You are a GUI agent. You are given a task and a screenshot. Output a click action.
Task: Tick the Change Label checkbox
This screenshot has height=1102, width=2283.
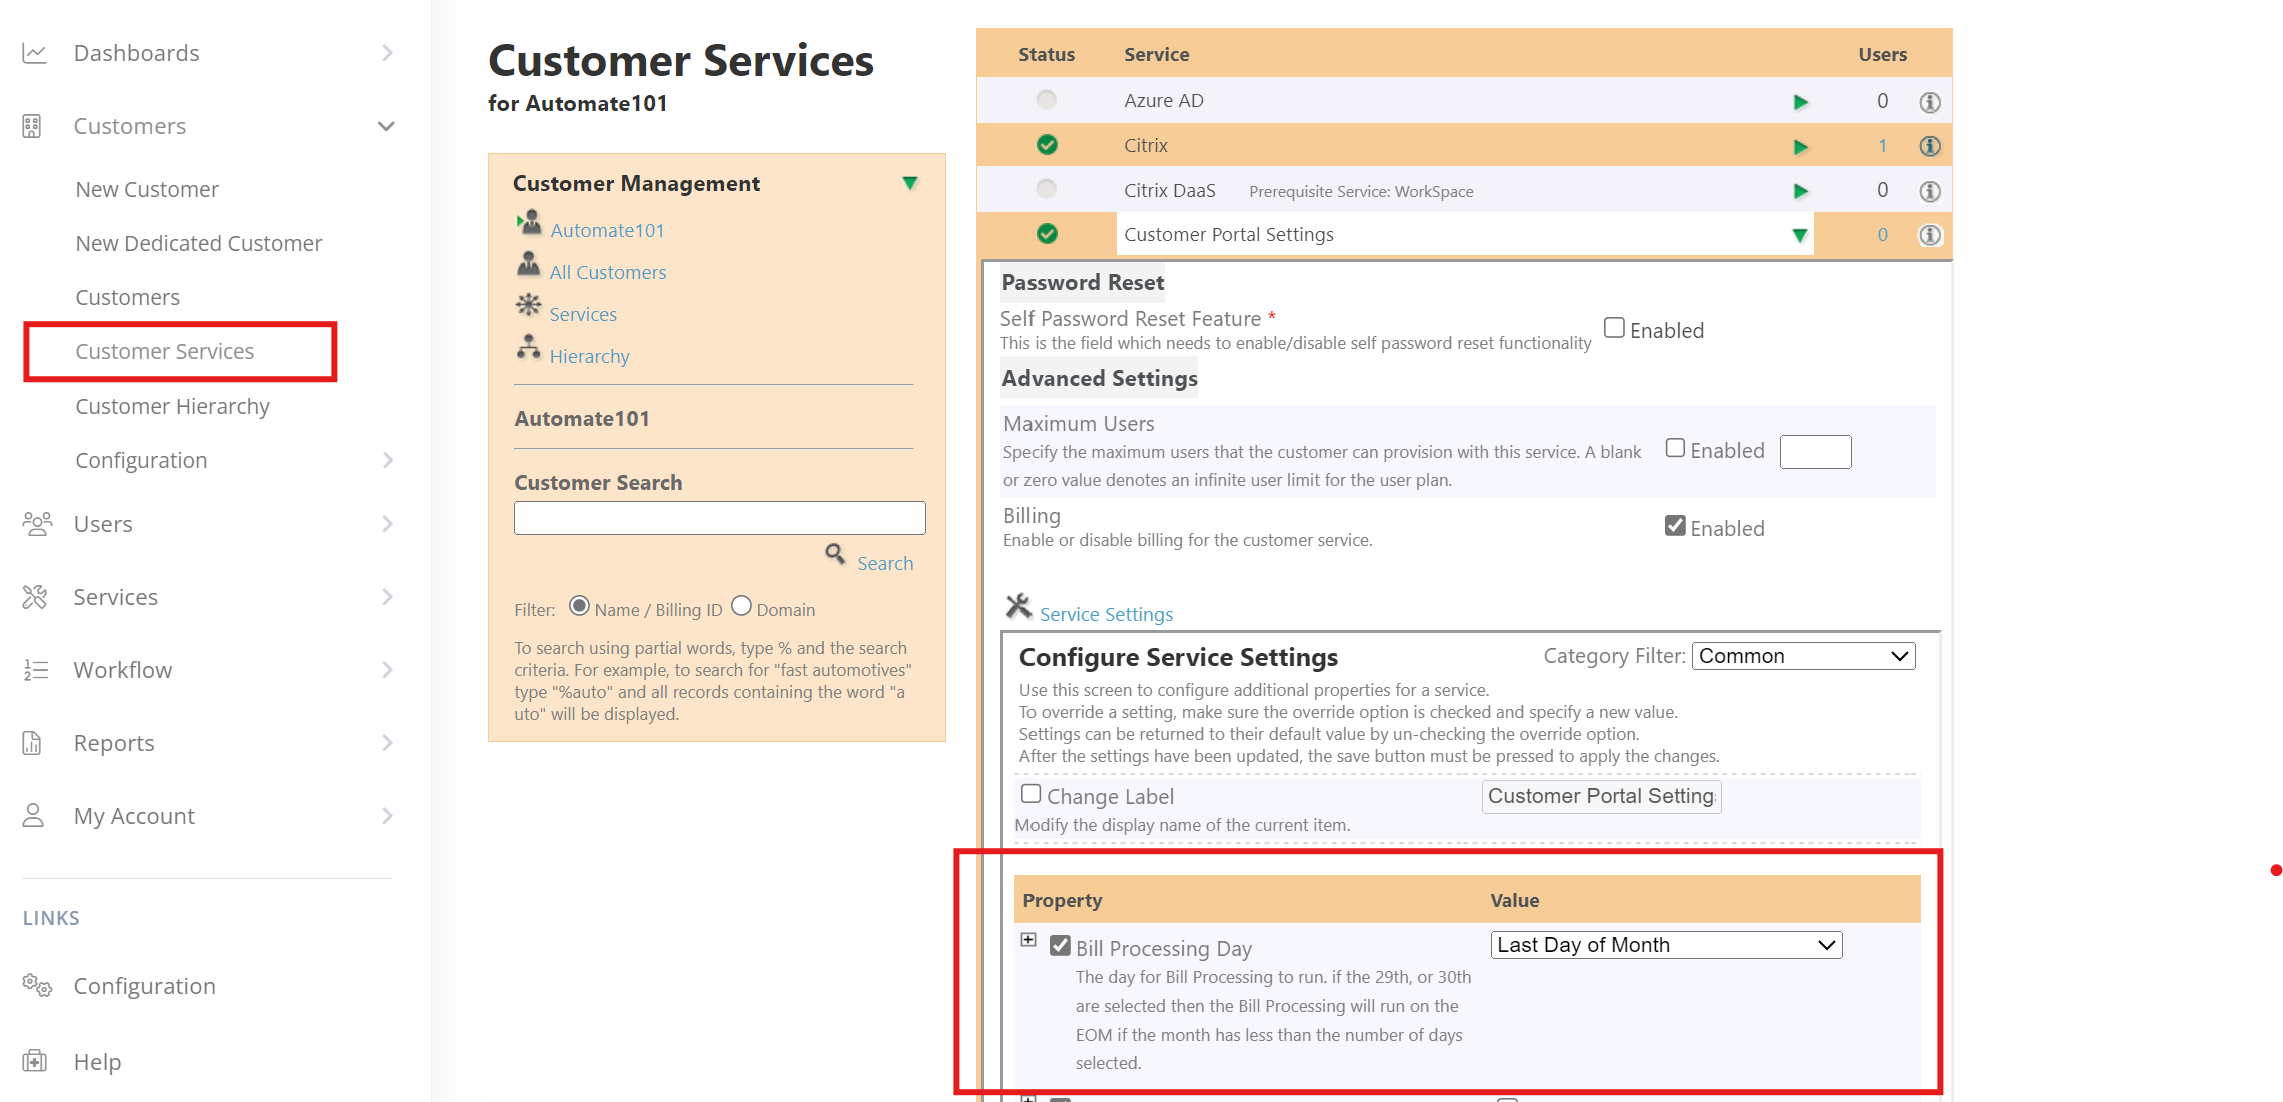tap(1030, 794)
